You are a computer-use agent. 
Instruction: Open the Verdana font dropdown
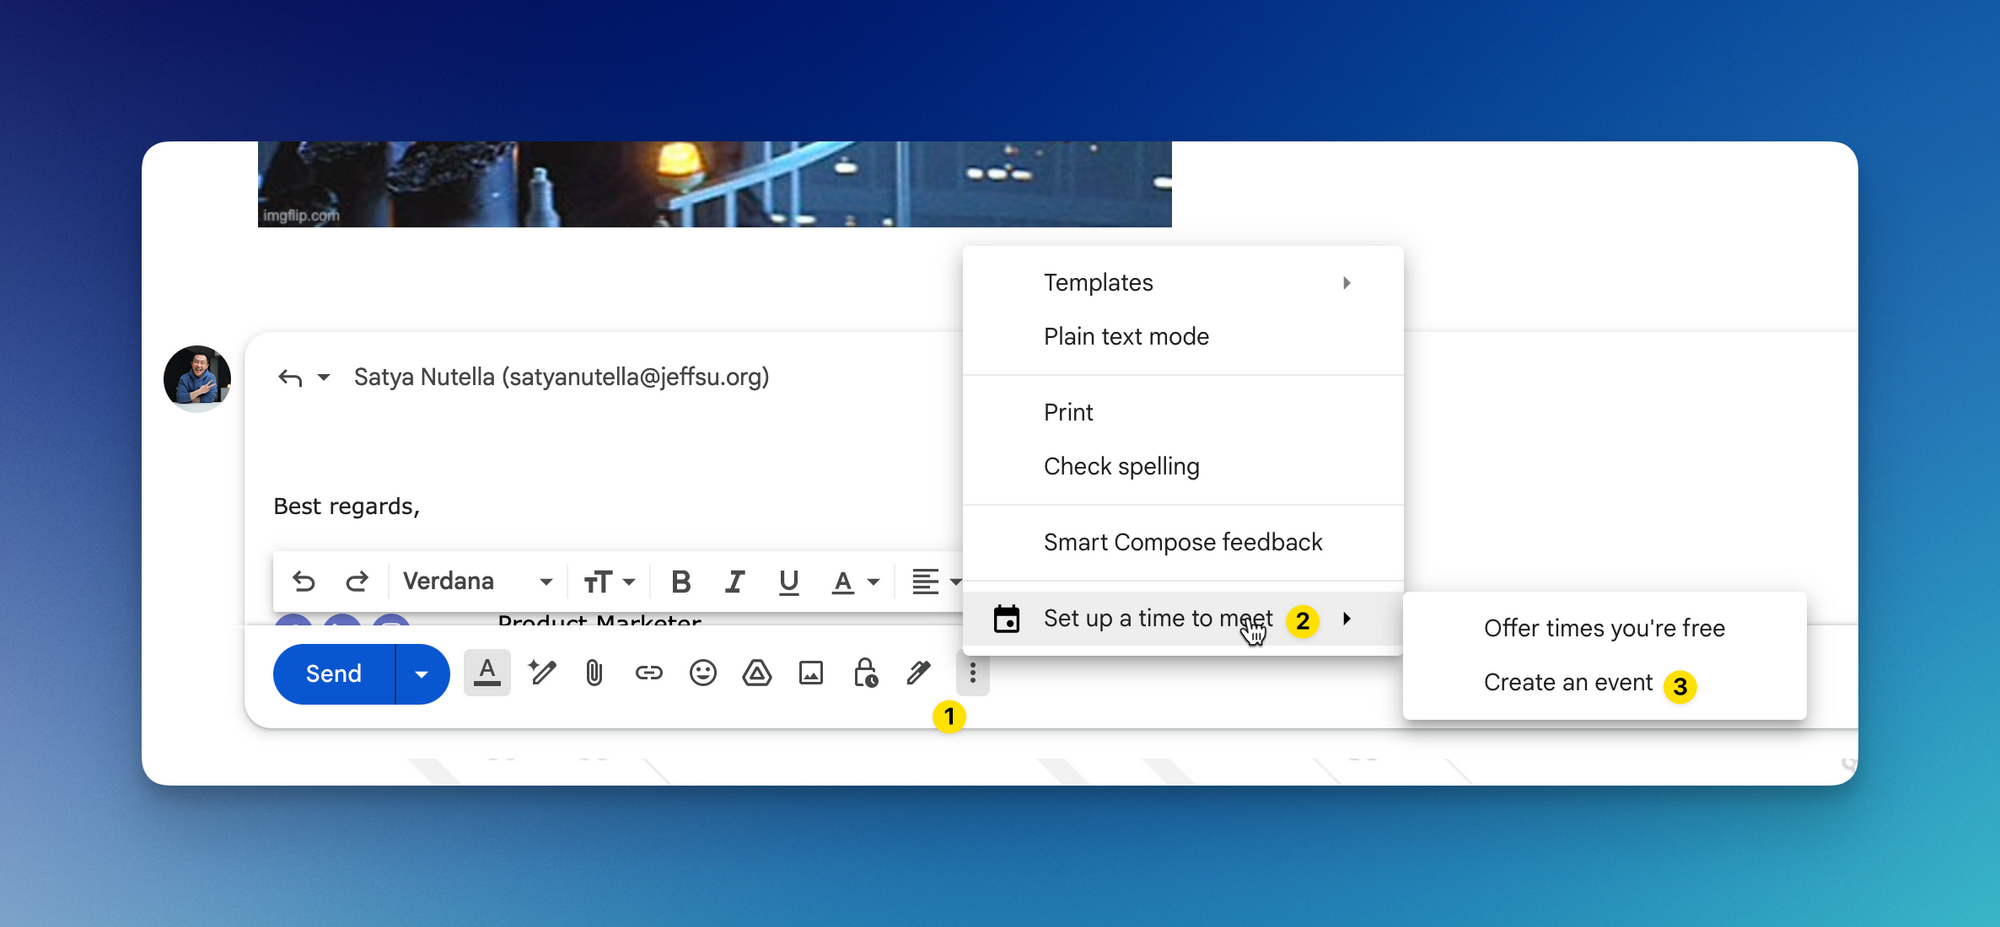pos(477,582)
